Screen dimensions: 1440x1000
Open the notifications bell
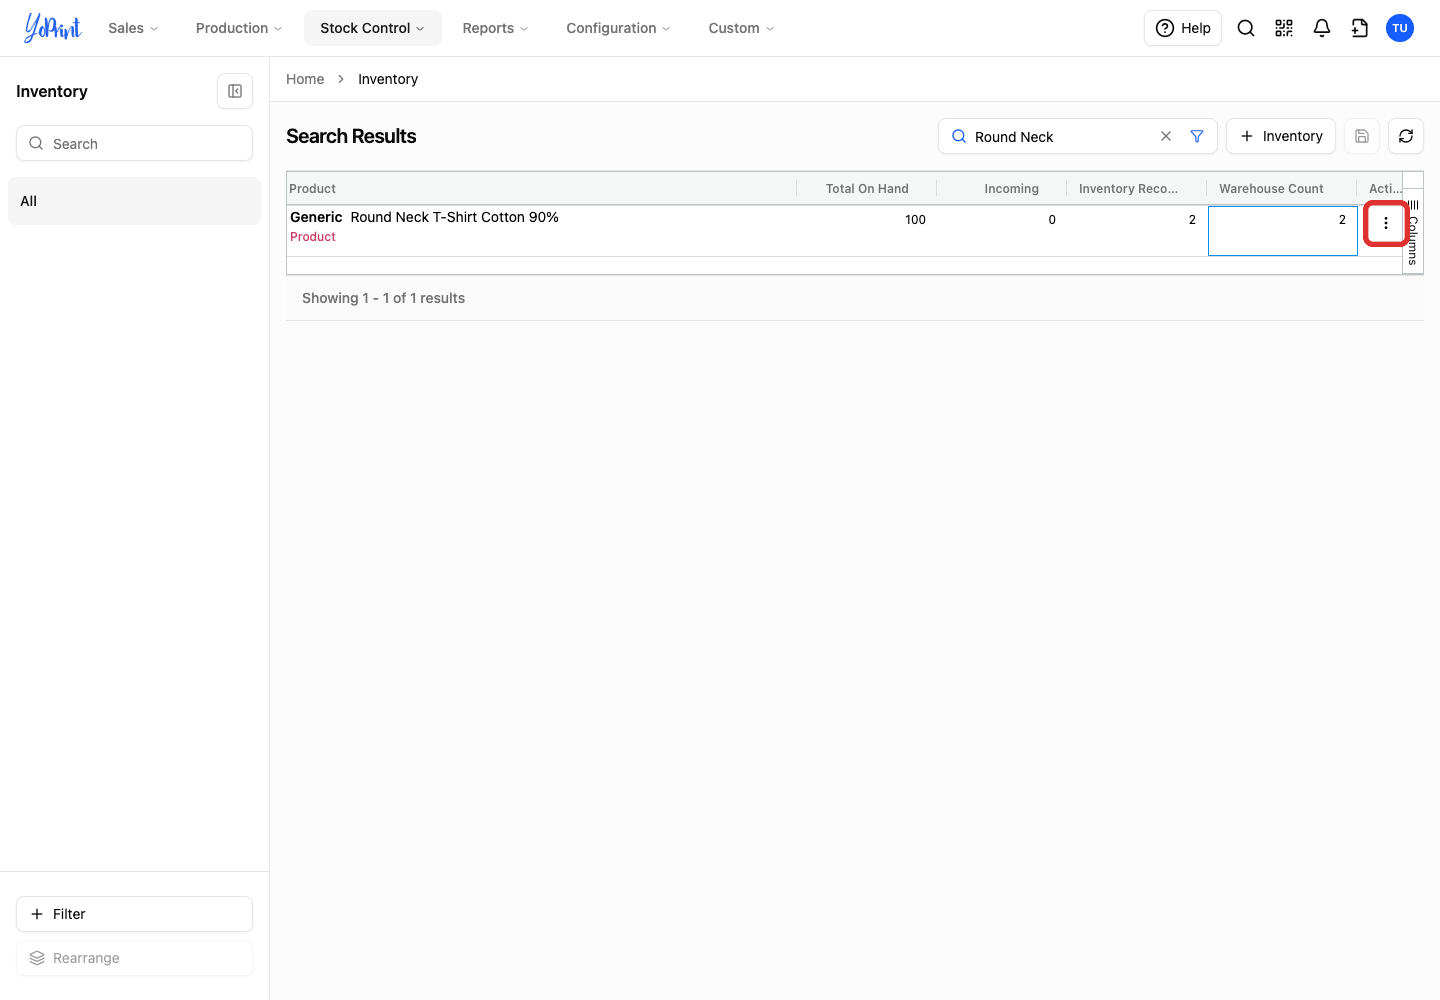click(x=1322, y=28)
